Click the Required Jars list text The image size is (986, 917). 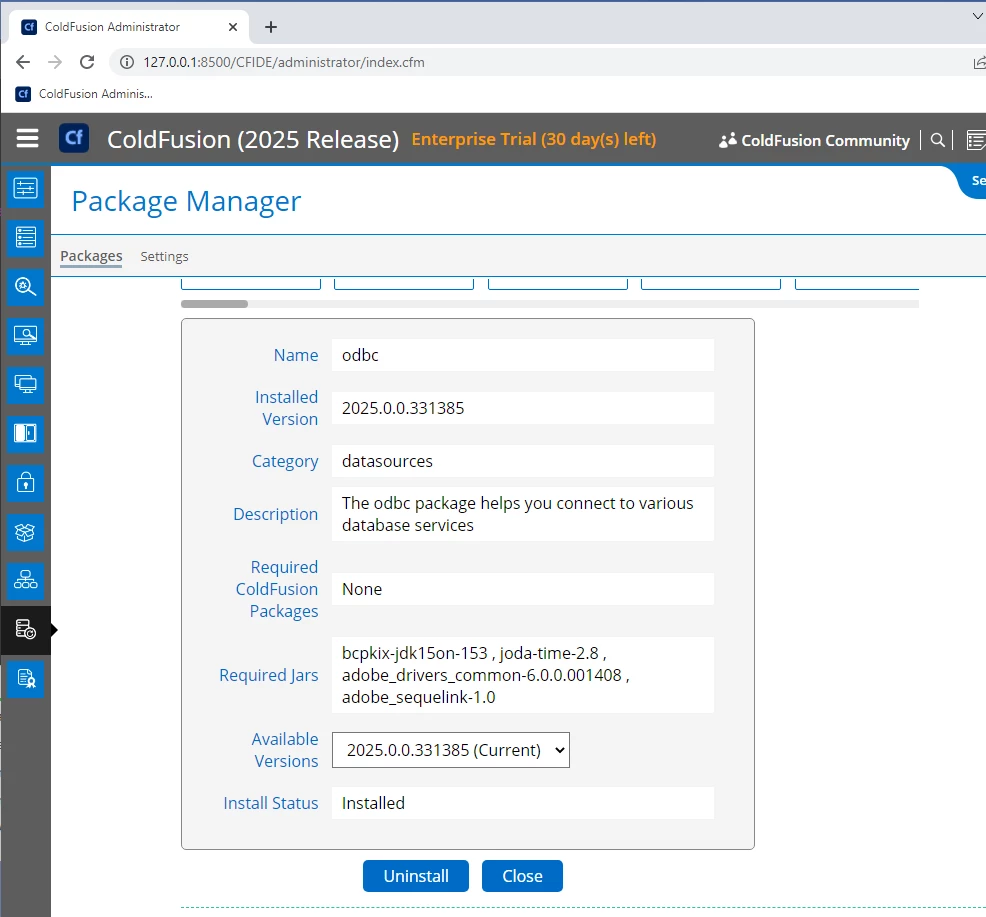[x=523, y=675]
